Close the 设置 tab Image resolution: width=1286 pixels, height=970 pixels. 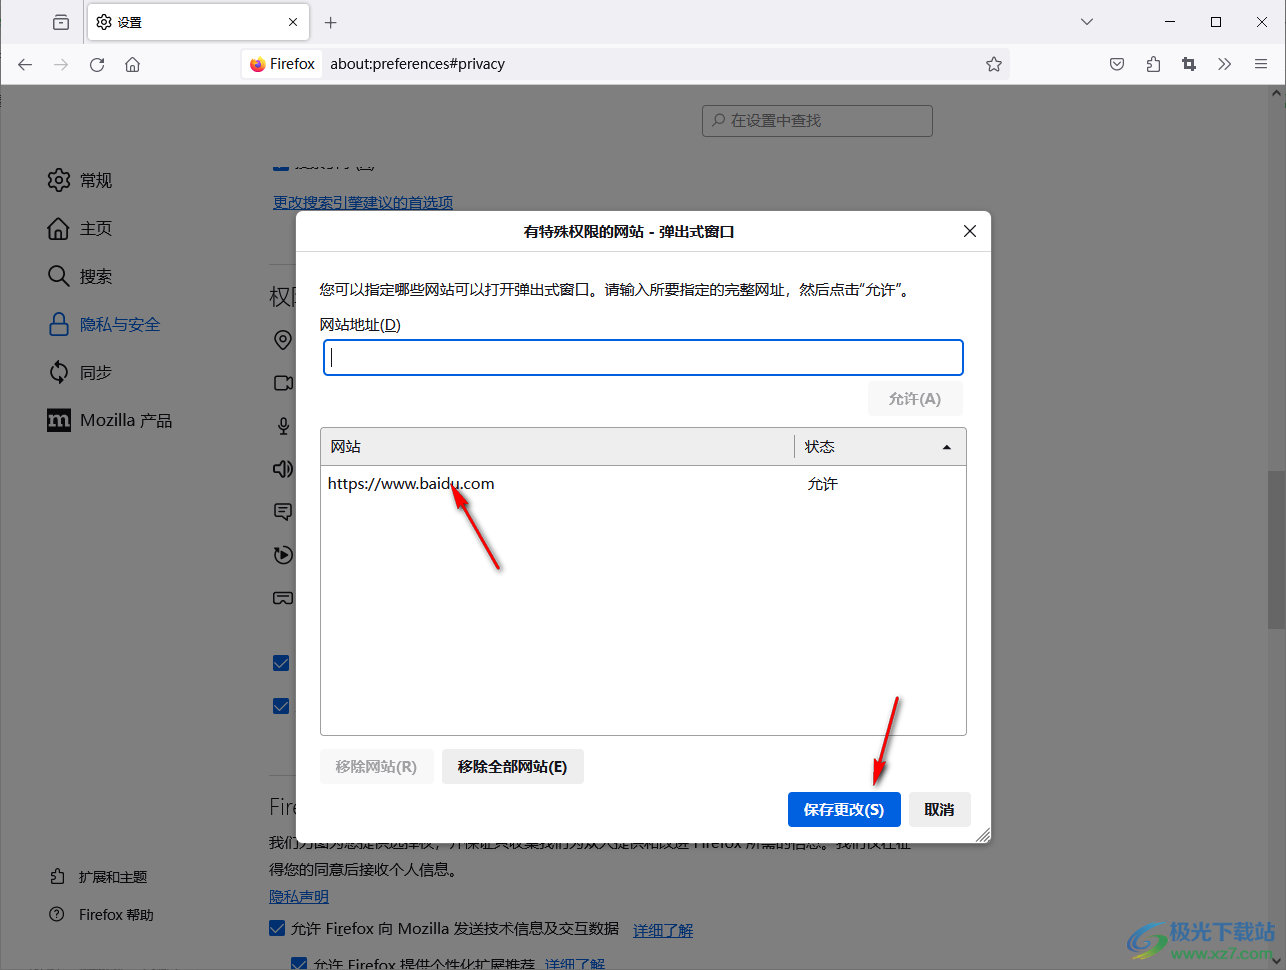coord(293,22)
